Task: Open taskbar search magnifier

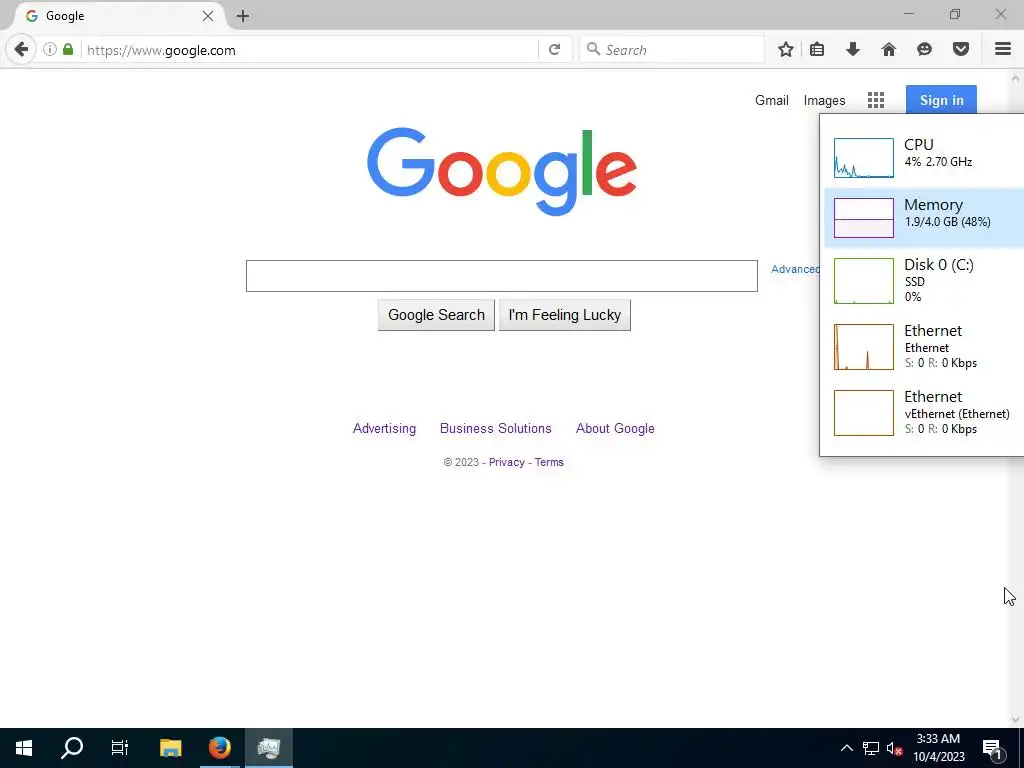Action: tap(72, 748)
